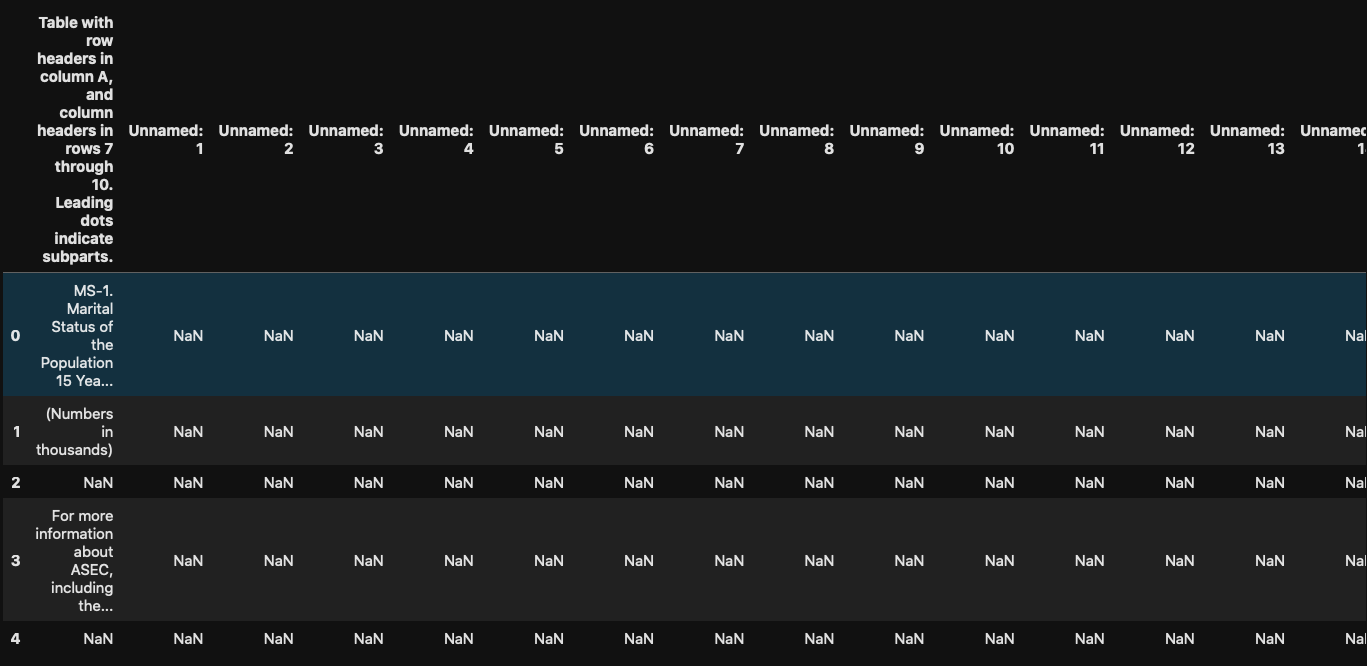Select the 'Unnamed: 6' column header
Screen dimensions: 1367x666
(616, 140)
